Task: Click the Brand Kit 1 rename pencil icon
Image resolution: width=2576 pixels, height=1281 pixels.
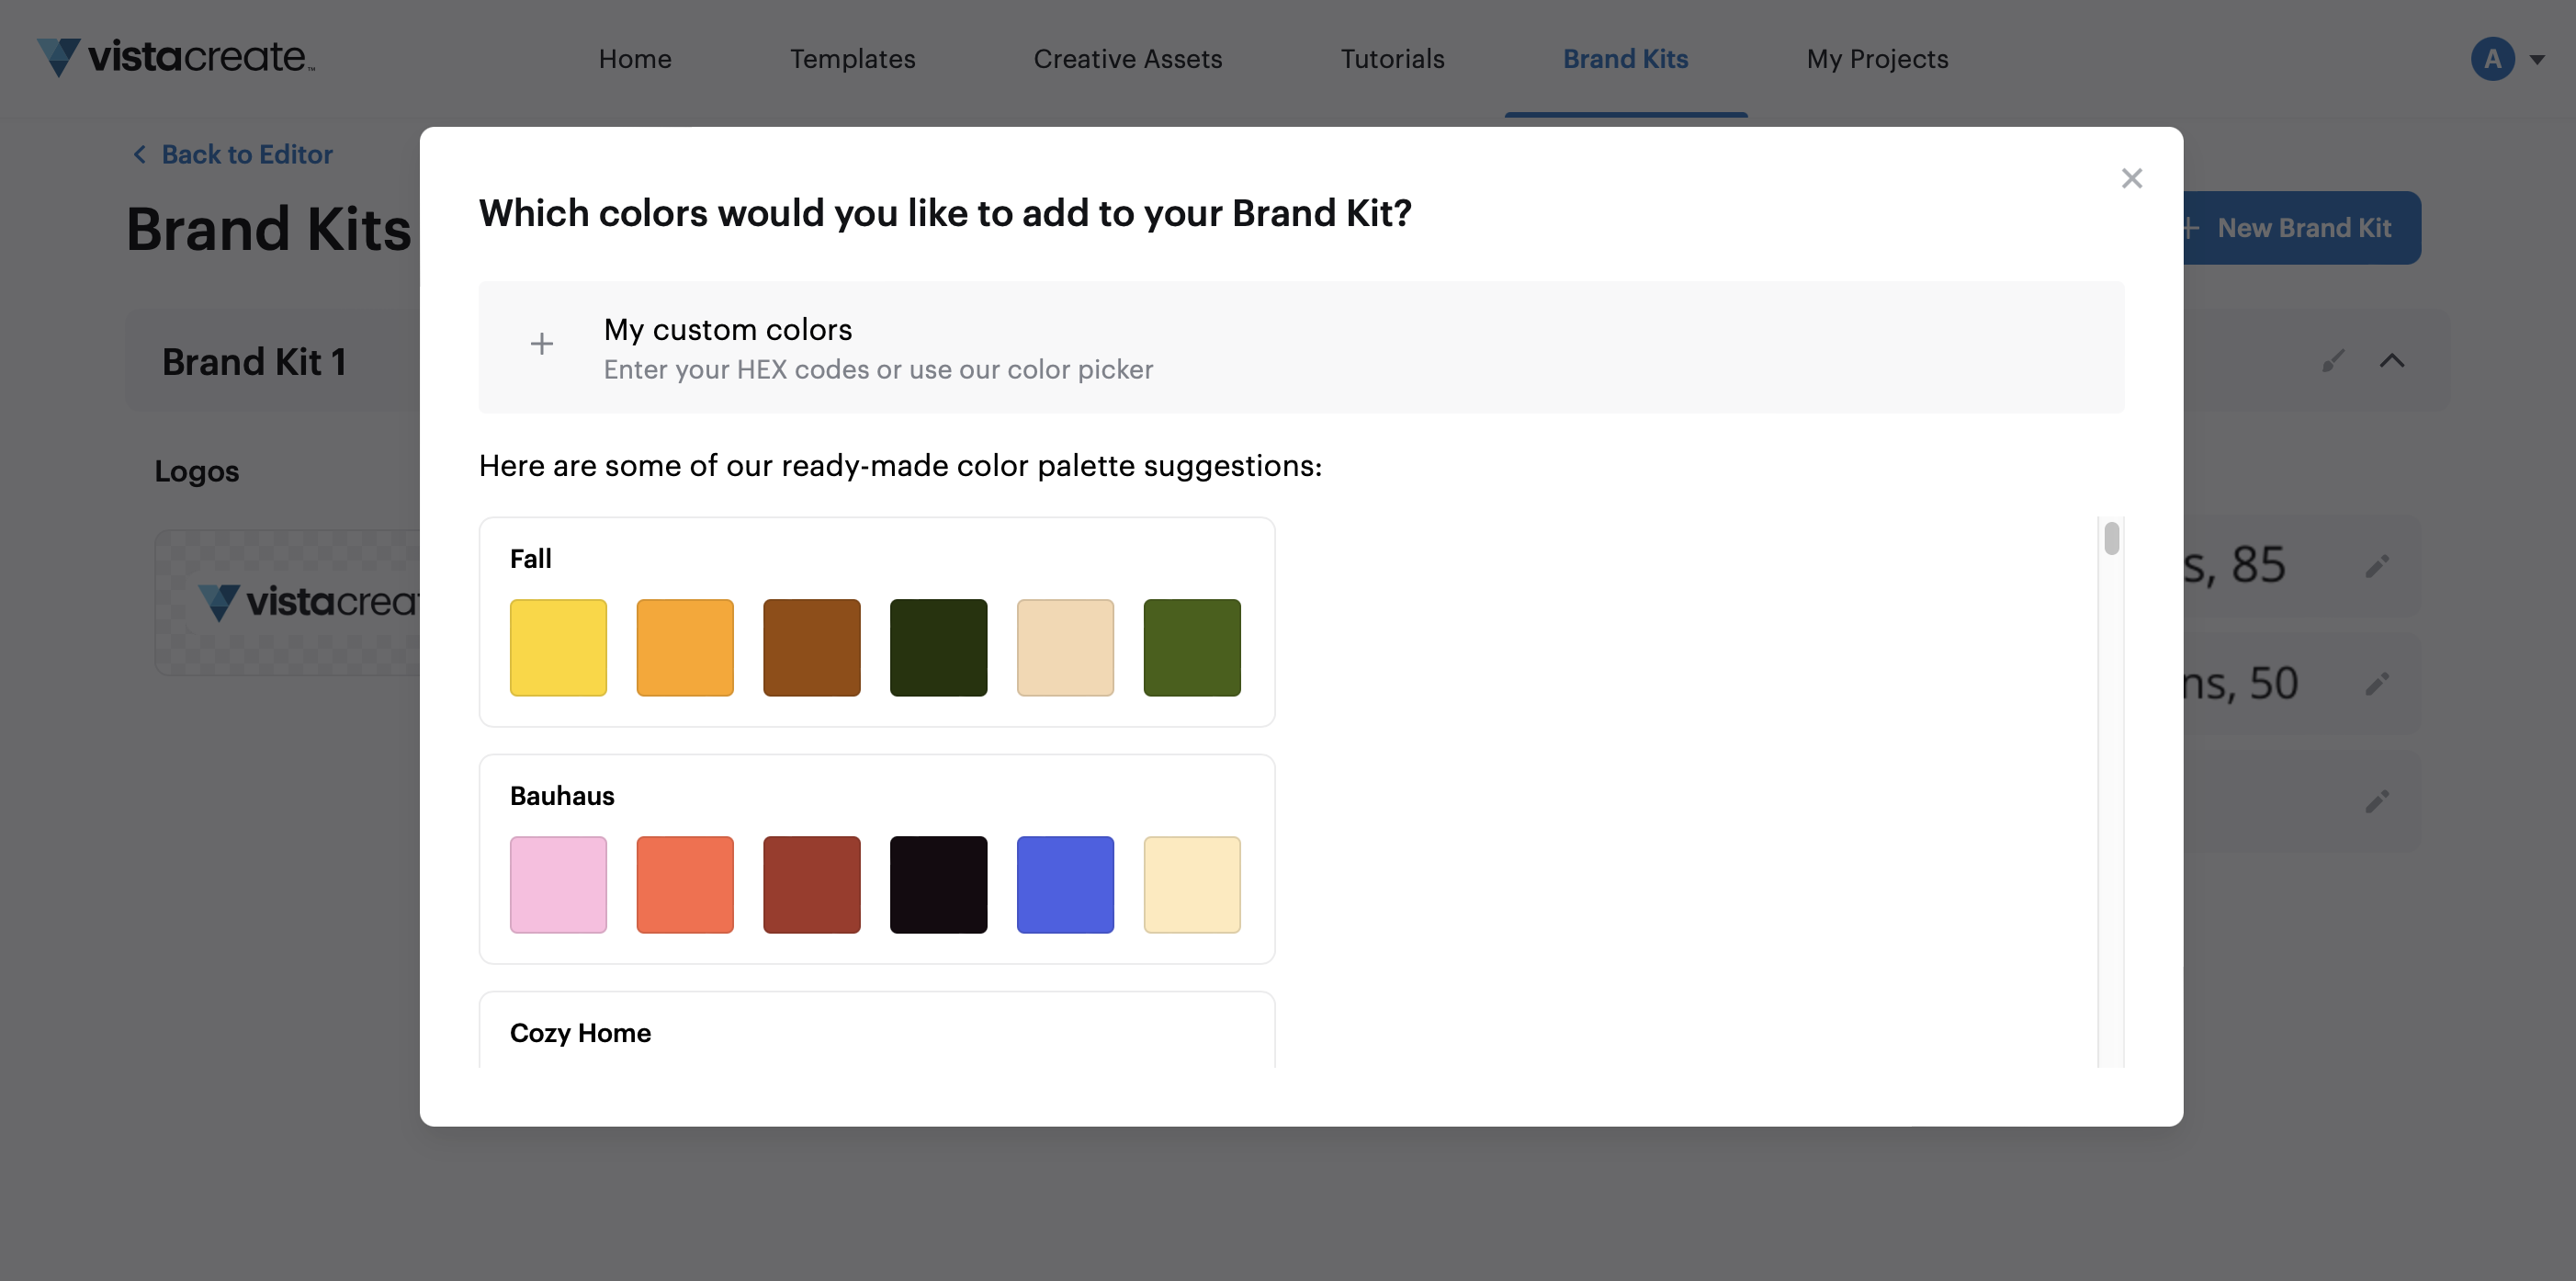Action: coord(2333,361)
